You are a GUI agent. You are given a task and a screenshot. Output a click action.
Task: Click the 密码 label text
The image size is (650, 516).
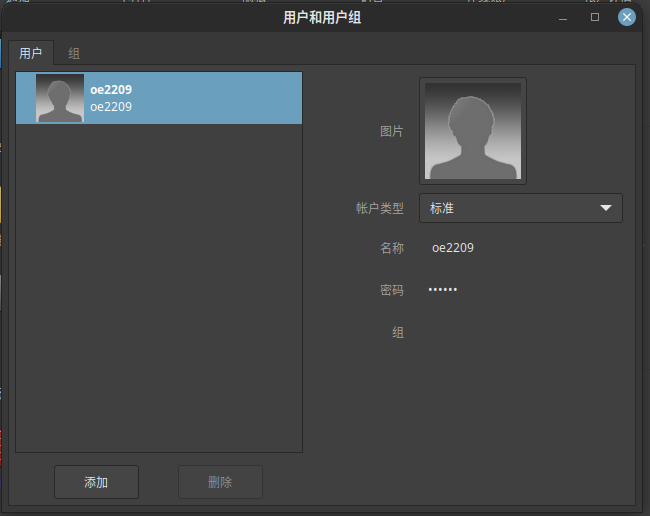point(392,290)
